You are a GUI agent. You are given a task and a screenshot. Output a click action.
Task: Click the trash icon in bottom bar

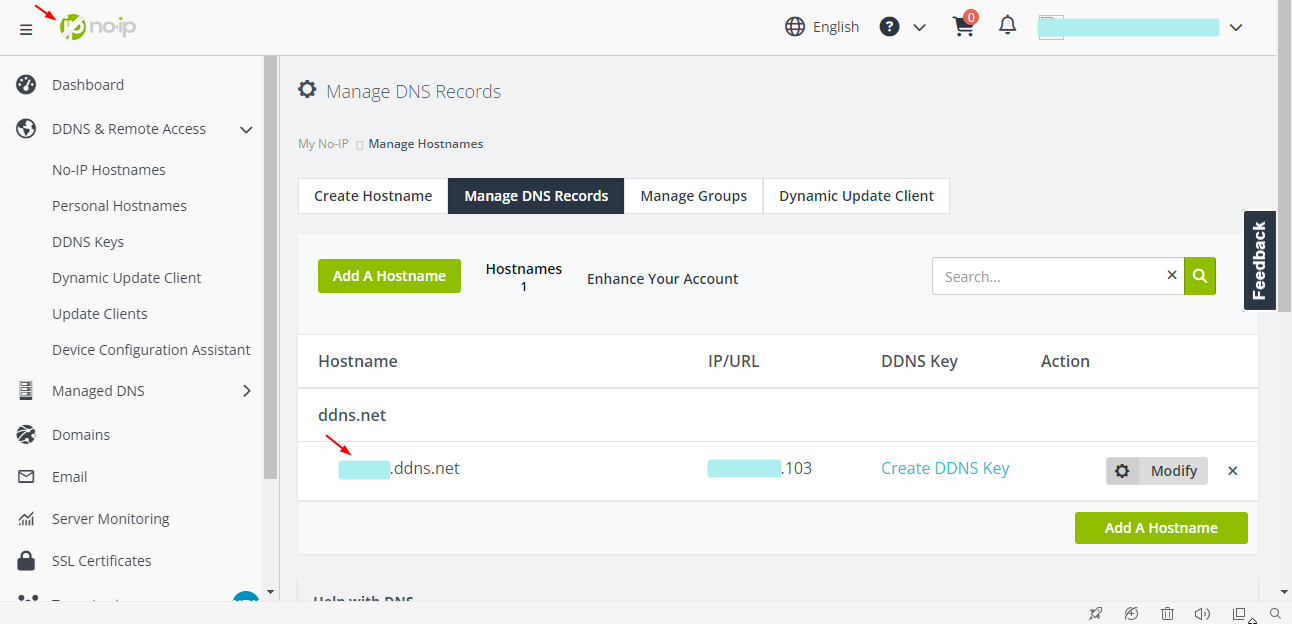pyautogui.click(x=1167, y=613)
